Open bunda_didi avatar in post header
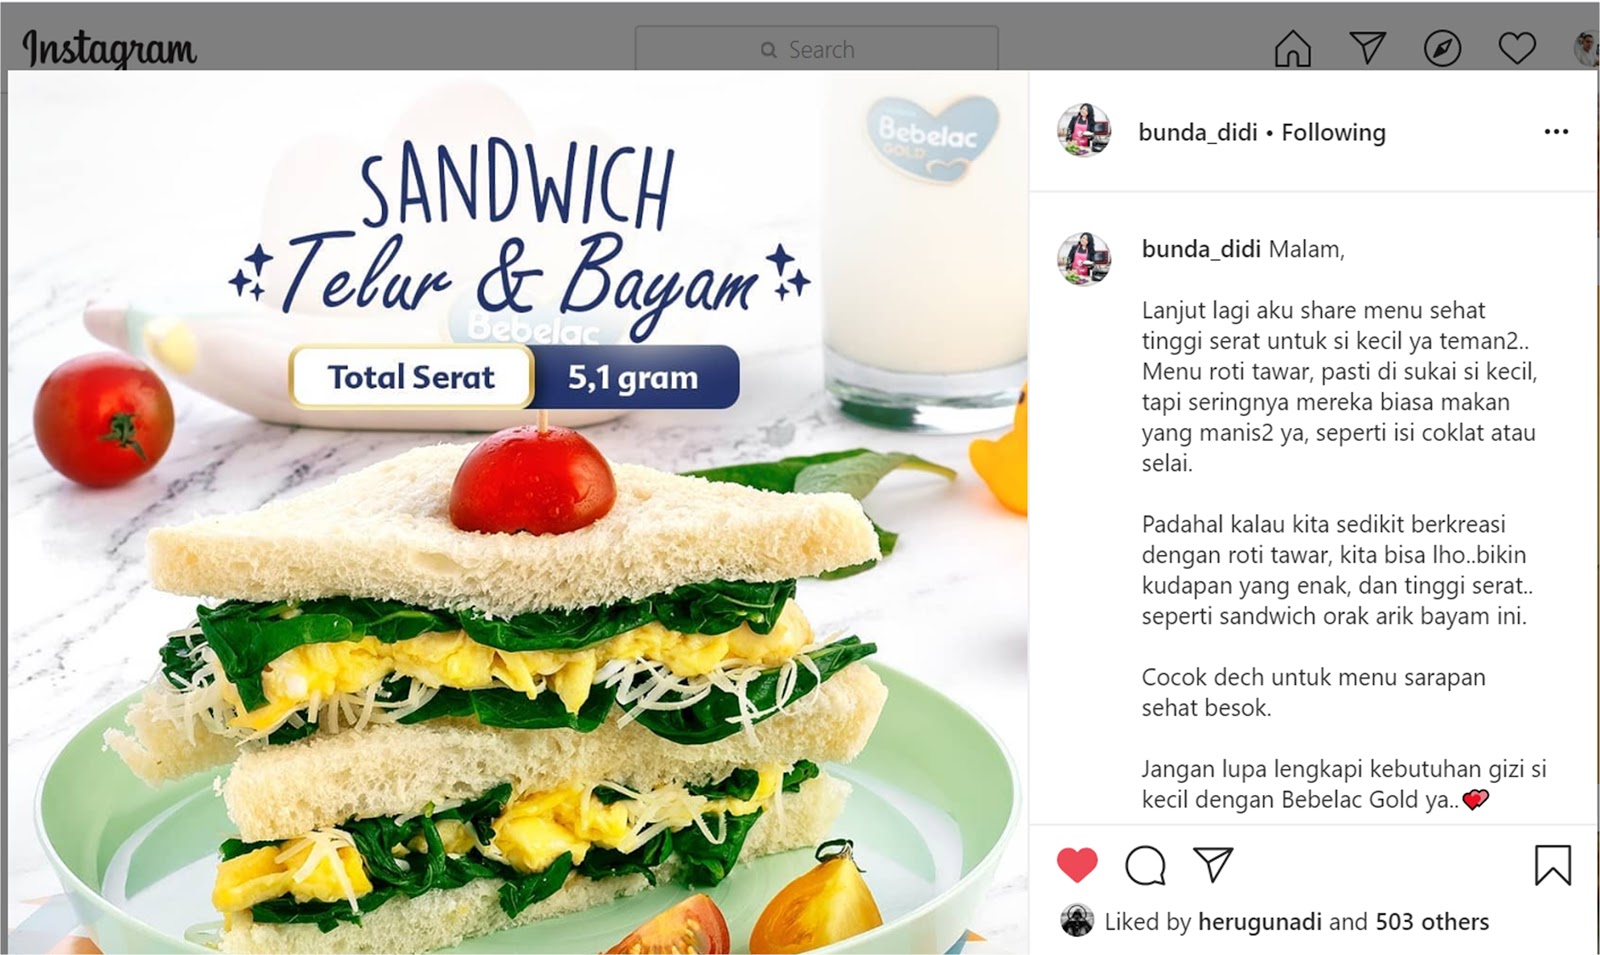Screen dimensions: 1600x955 (x=1084, y=130)
